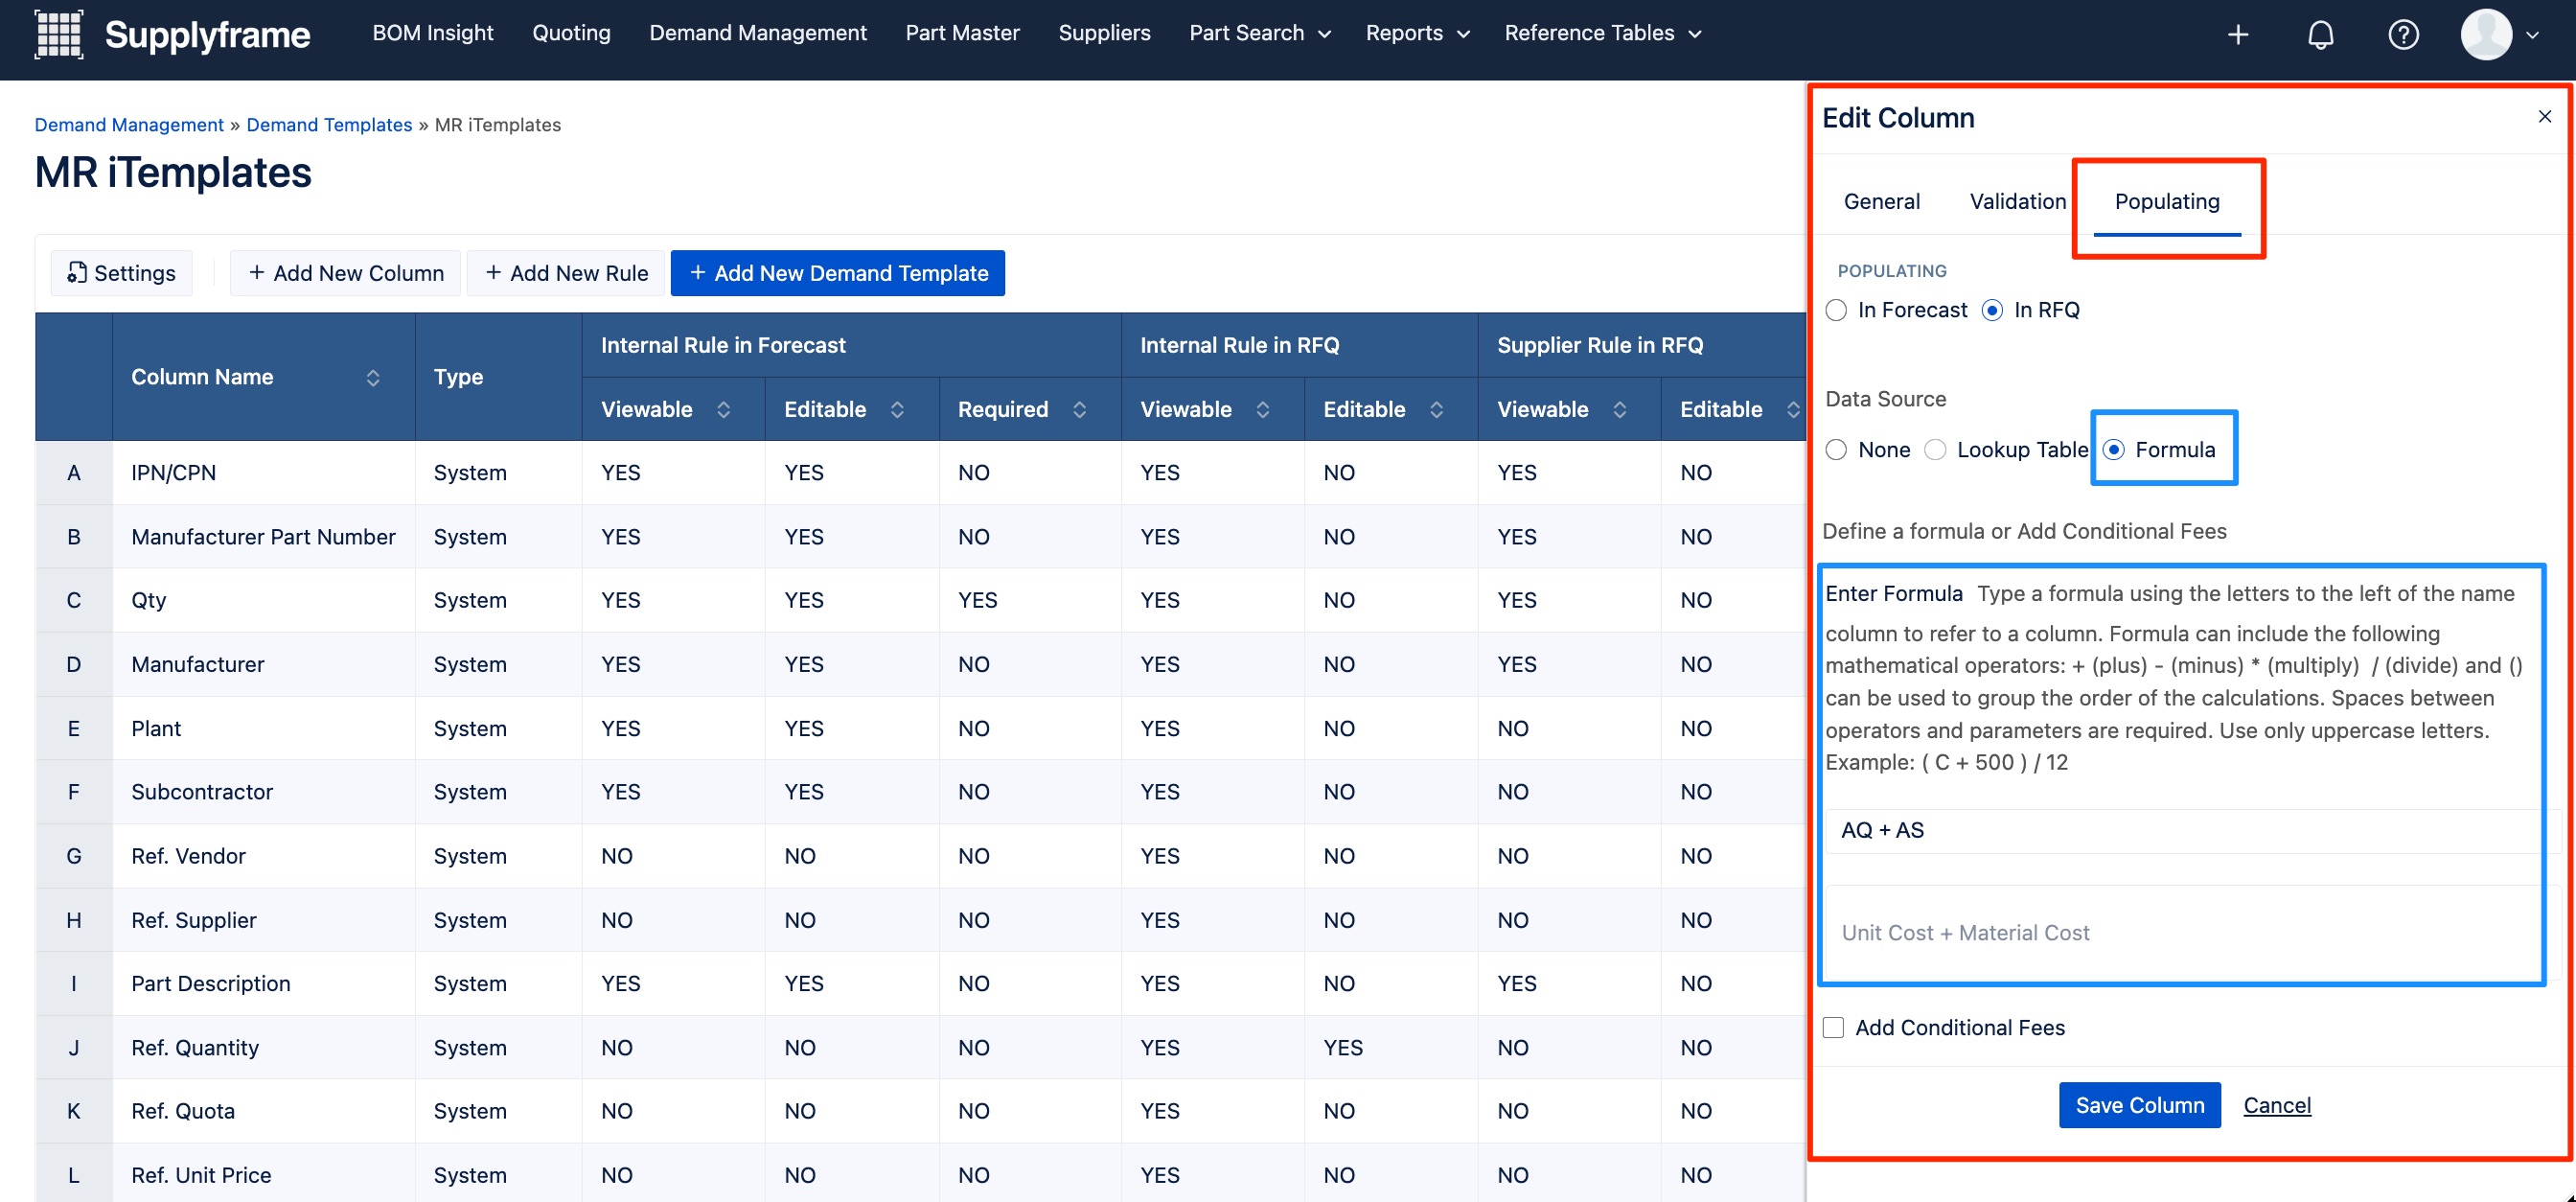Open user account dropdown chevron
2576x1202 pixels.
(x=2533, y=35)
